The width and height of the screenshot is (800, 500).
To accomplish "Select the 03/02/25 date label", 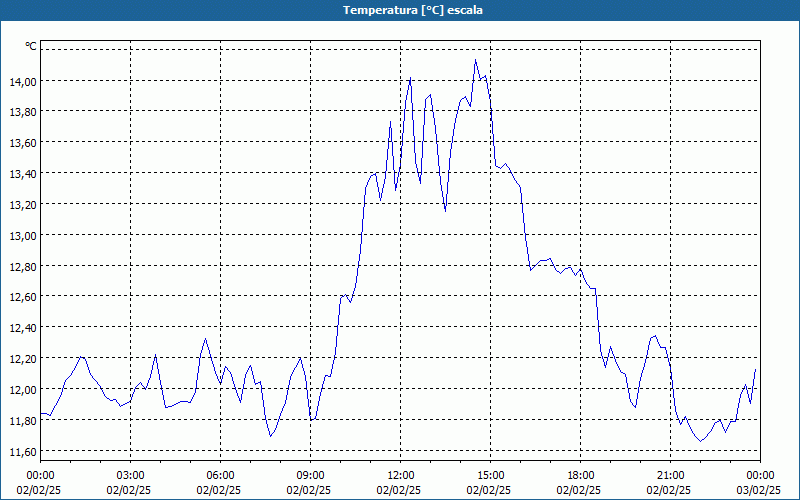I will pyautogui.click(x=759, y=490).
